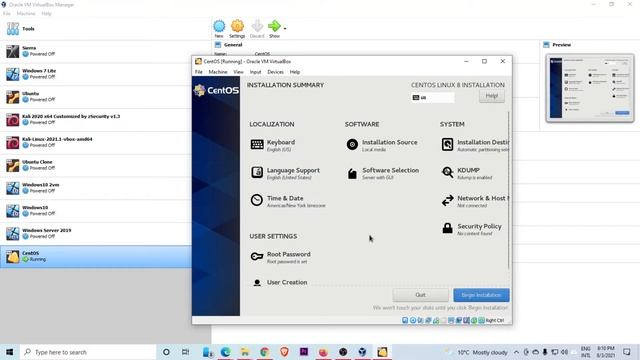Open Installation Destination settings

coord(475,145)
